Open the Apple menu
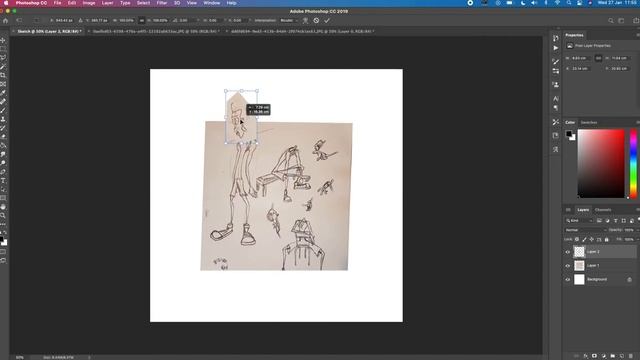 6,3
